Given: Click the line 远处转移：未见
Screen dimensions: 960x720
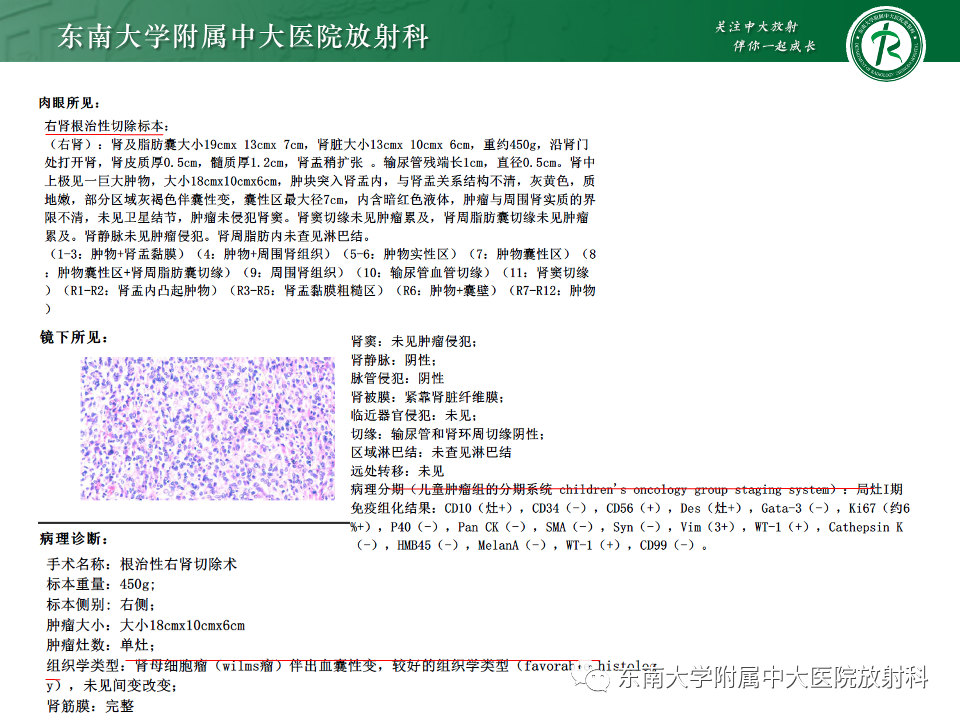Looking at the screenshot, I should pyautogui.click(x=397, y=471).
